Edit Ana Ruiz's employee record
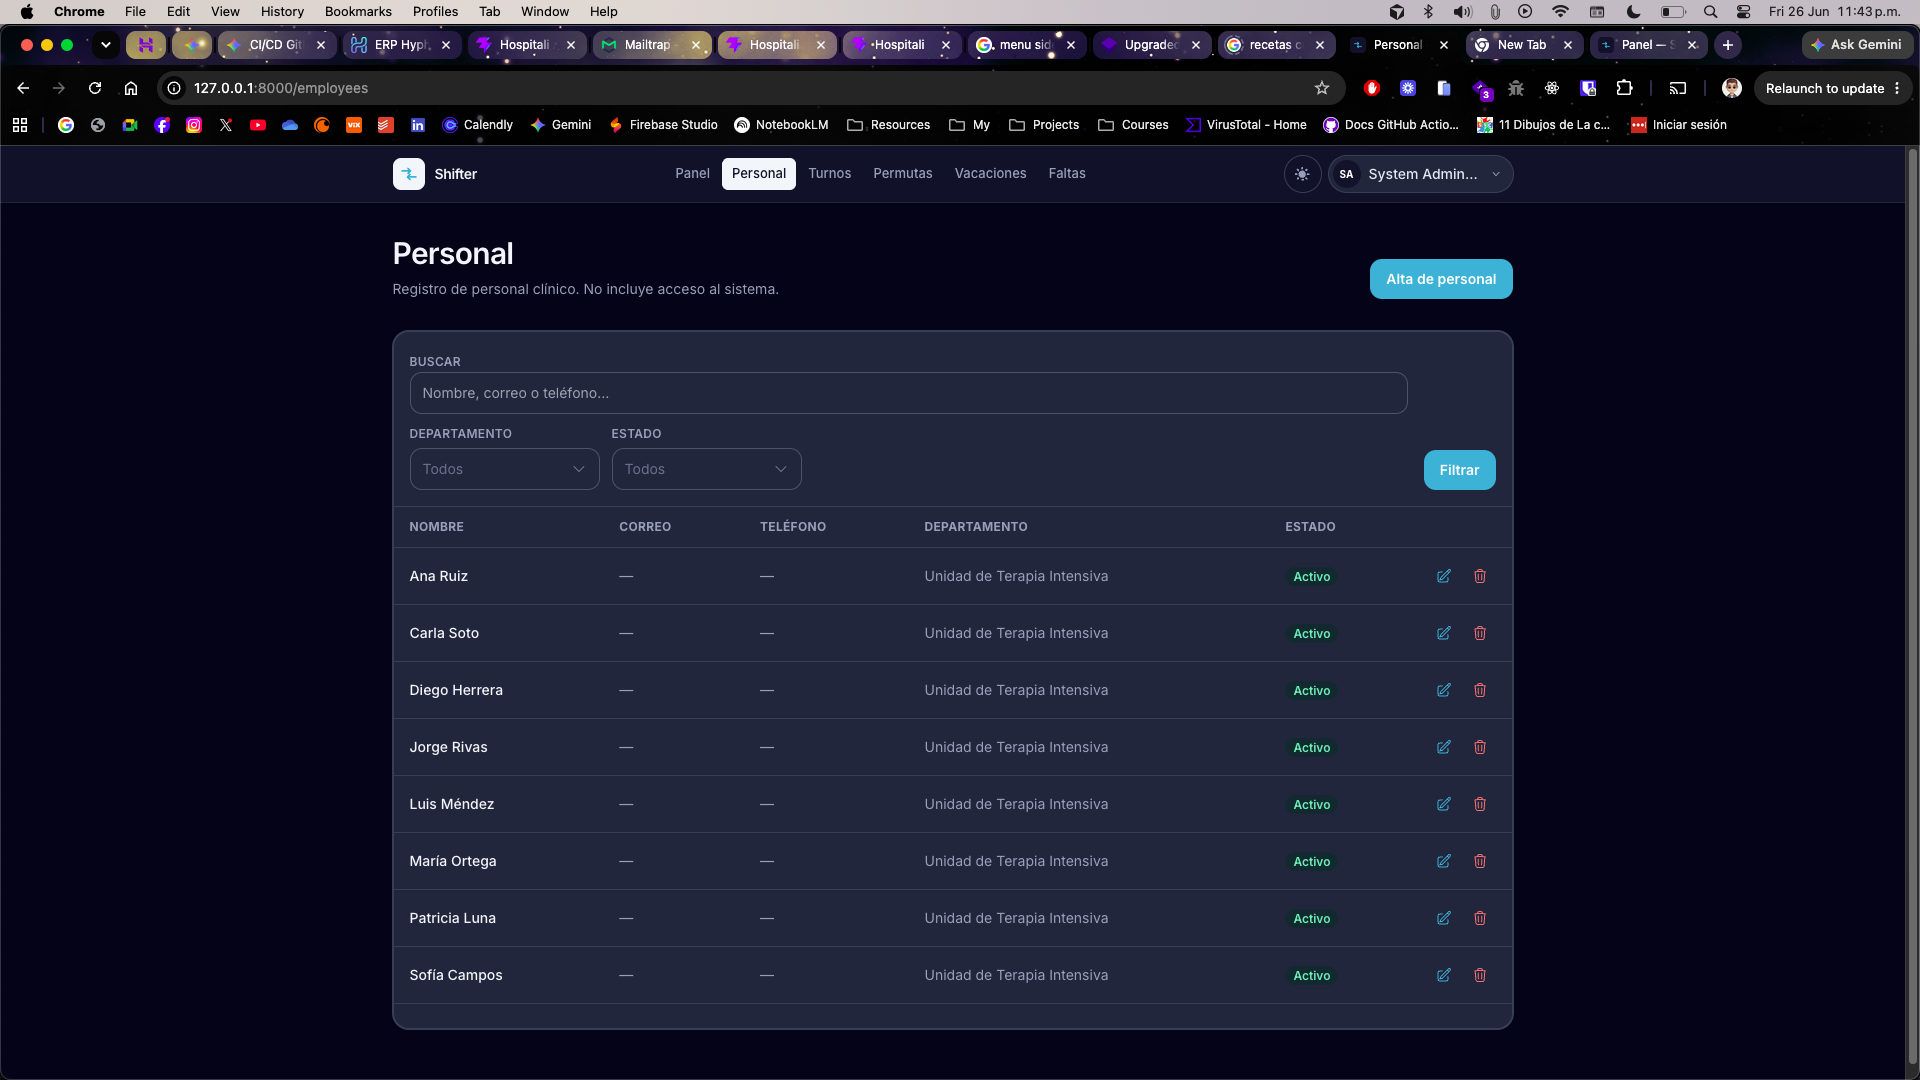The height and width of the screenshot is (1080, 1920). 1444,576
